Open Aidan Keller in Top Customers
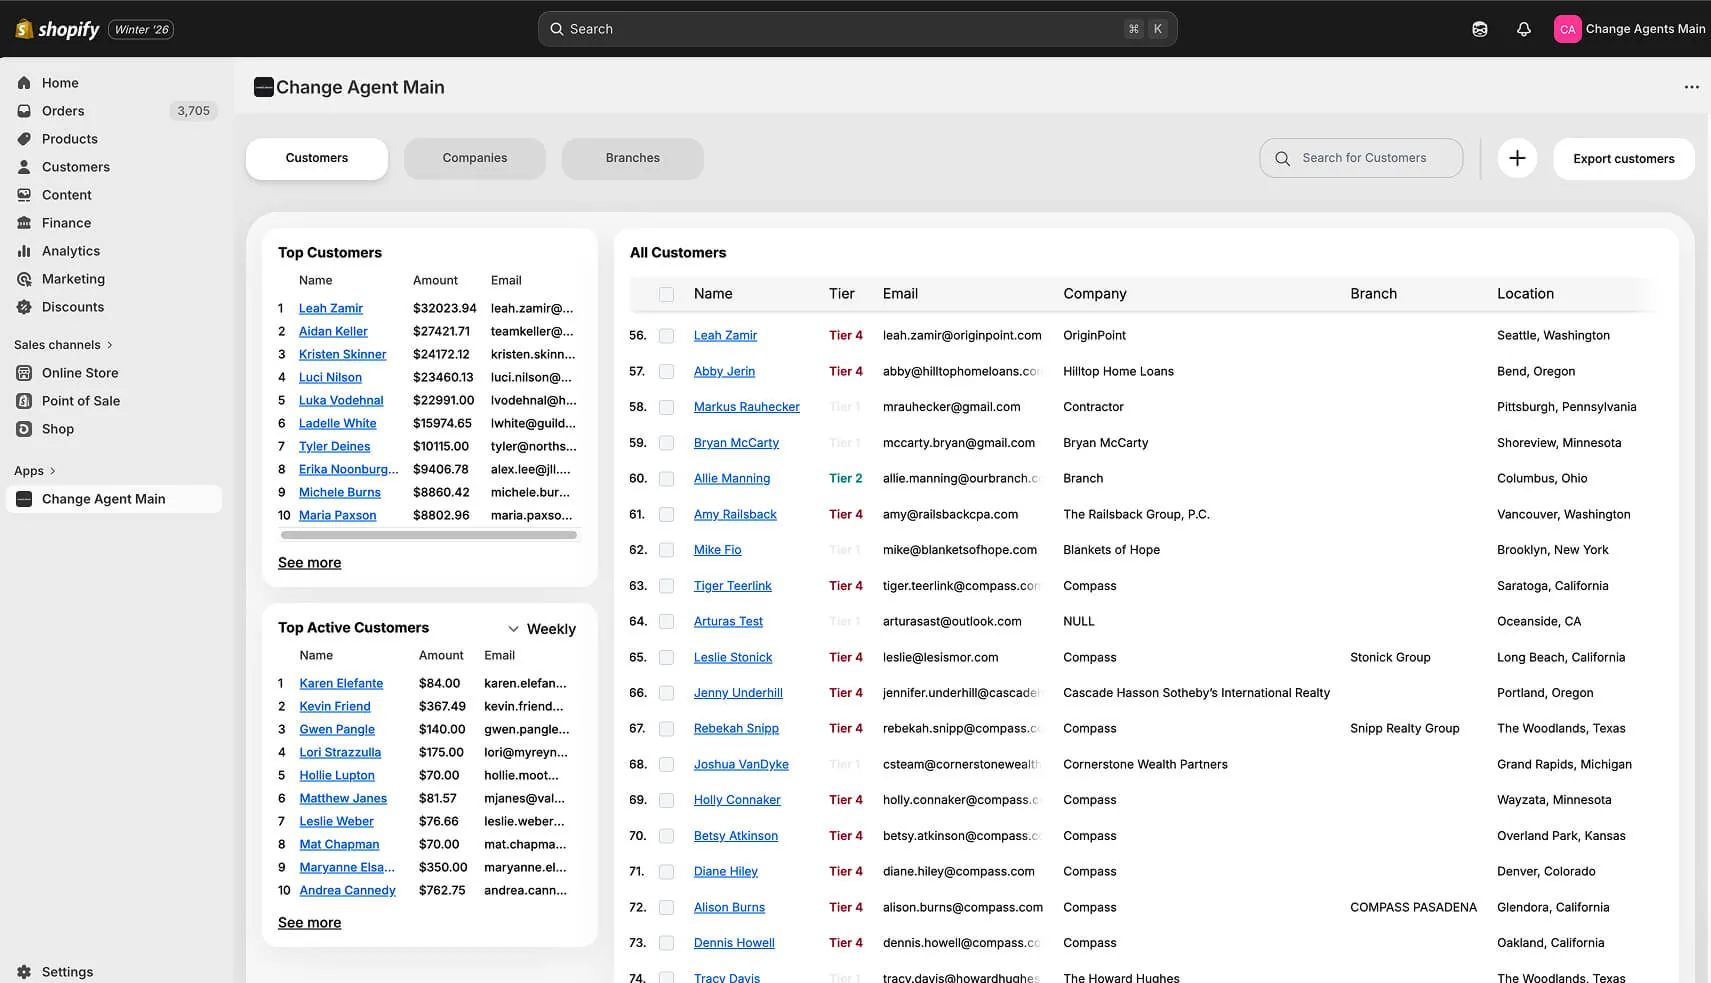Image resolution: width=1711 pixels, height=983 pixels. (333, 331)
